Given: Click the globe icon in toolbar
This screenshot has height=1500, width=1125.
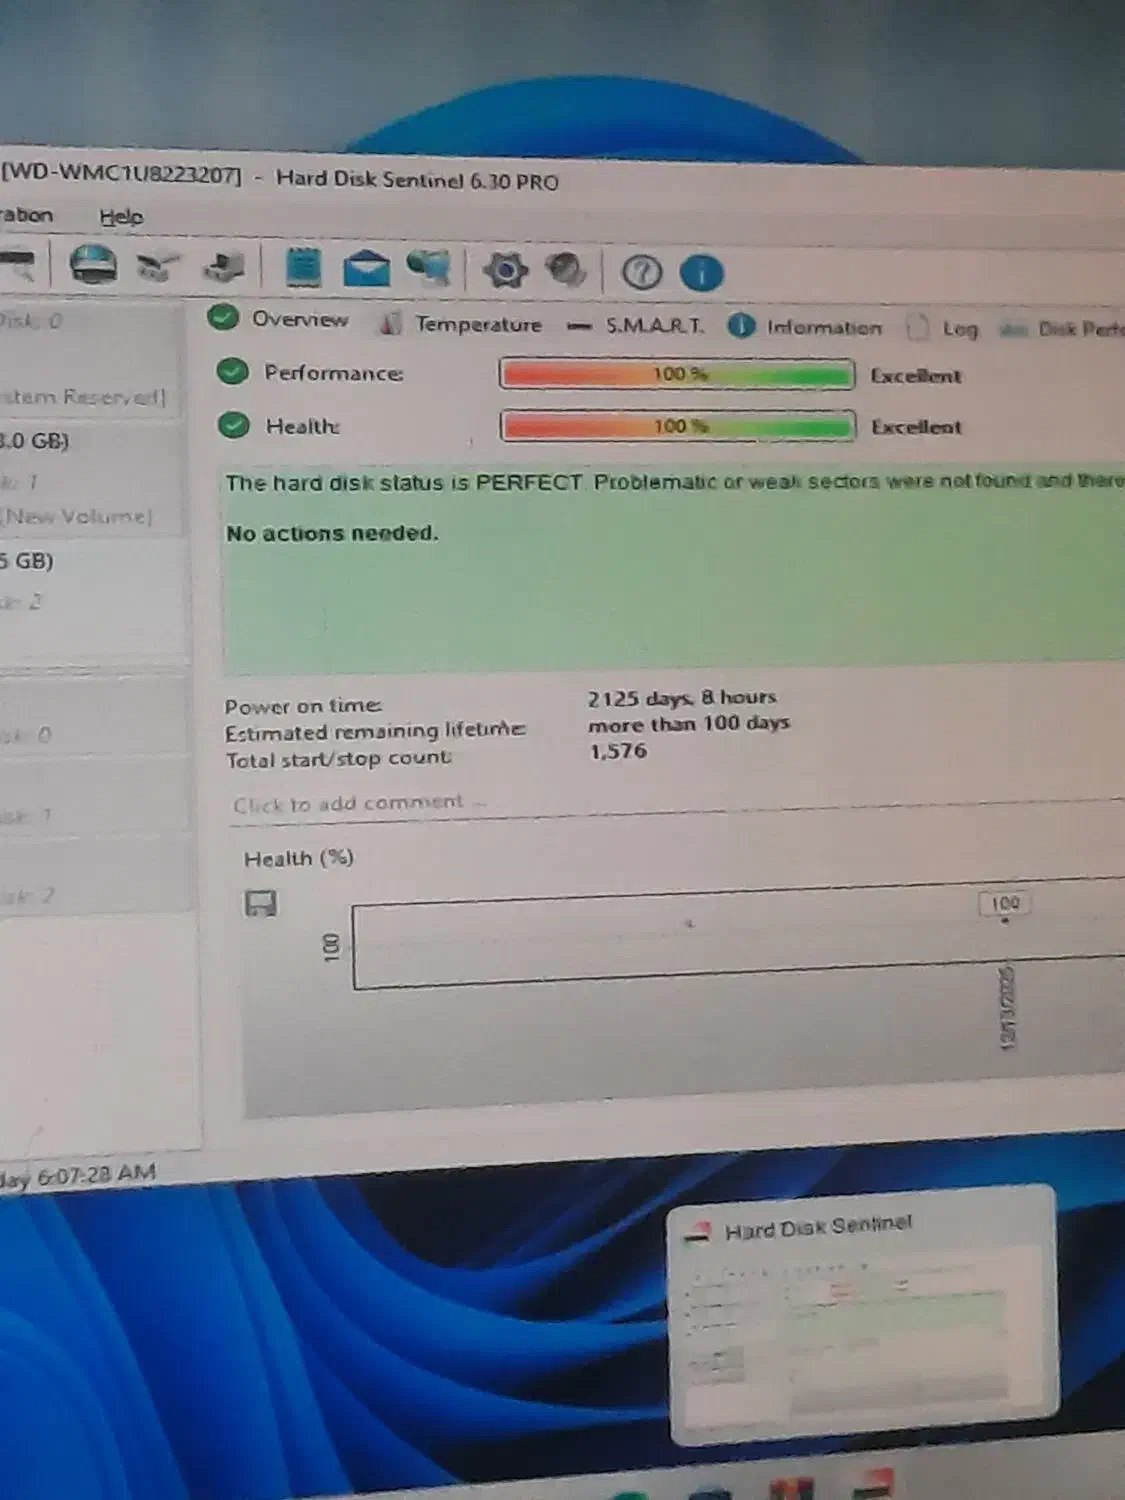Looking at the screenshot, I should 565,270.
